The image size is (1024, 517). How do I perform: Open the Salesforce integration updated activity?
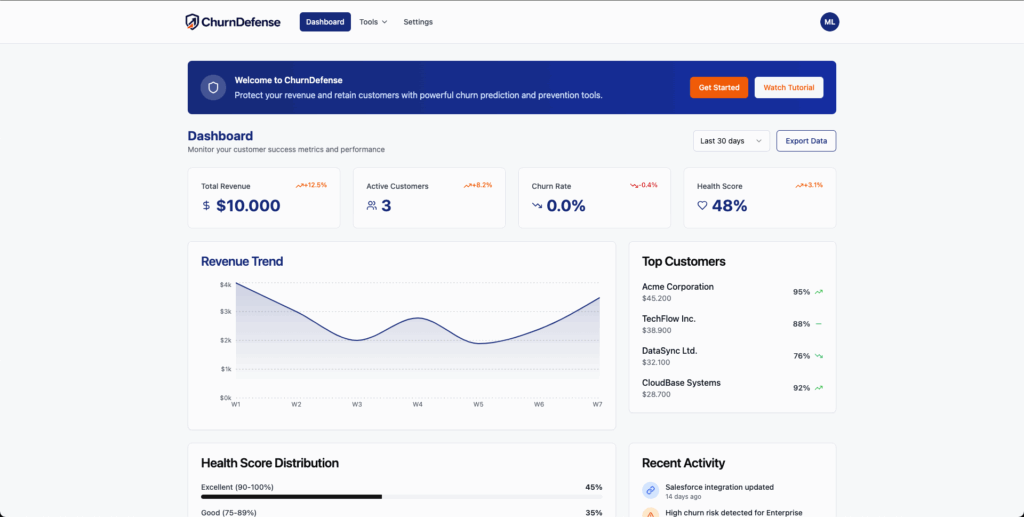point(732,492)
